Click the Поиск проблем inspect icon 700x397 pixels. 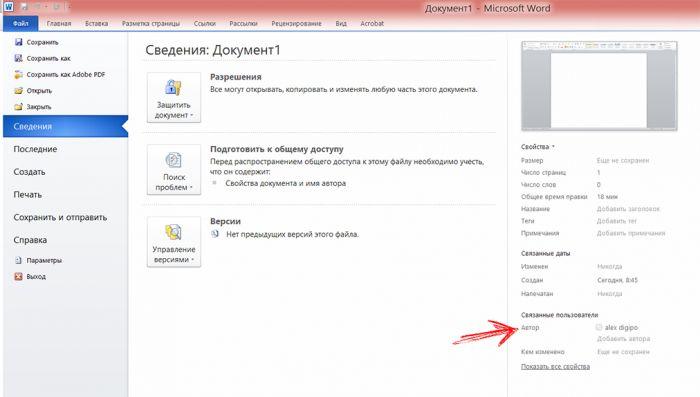pyautogui.click(x=173, y=159)
